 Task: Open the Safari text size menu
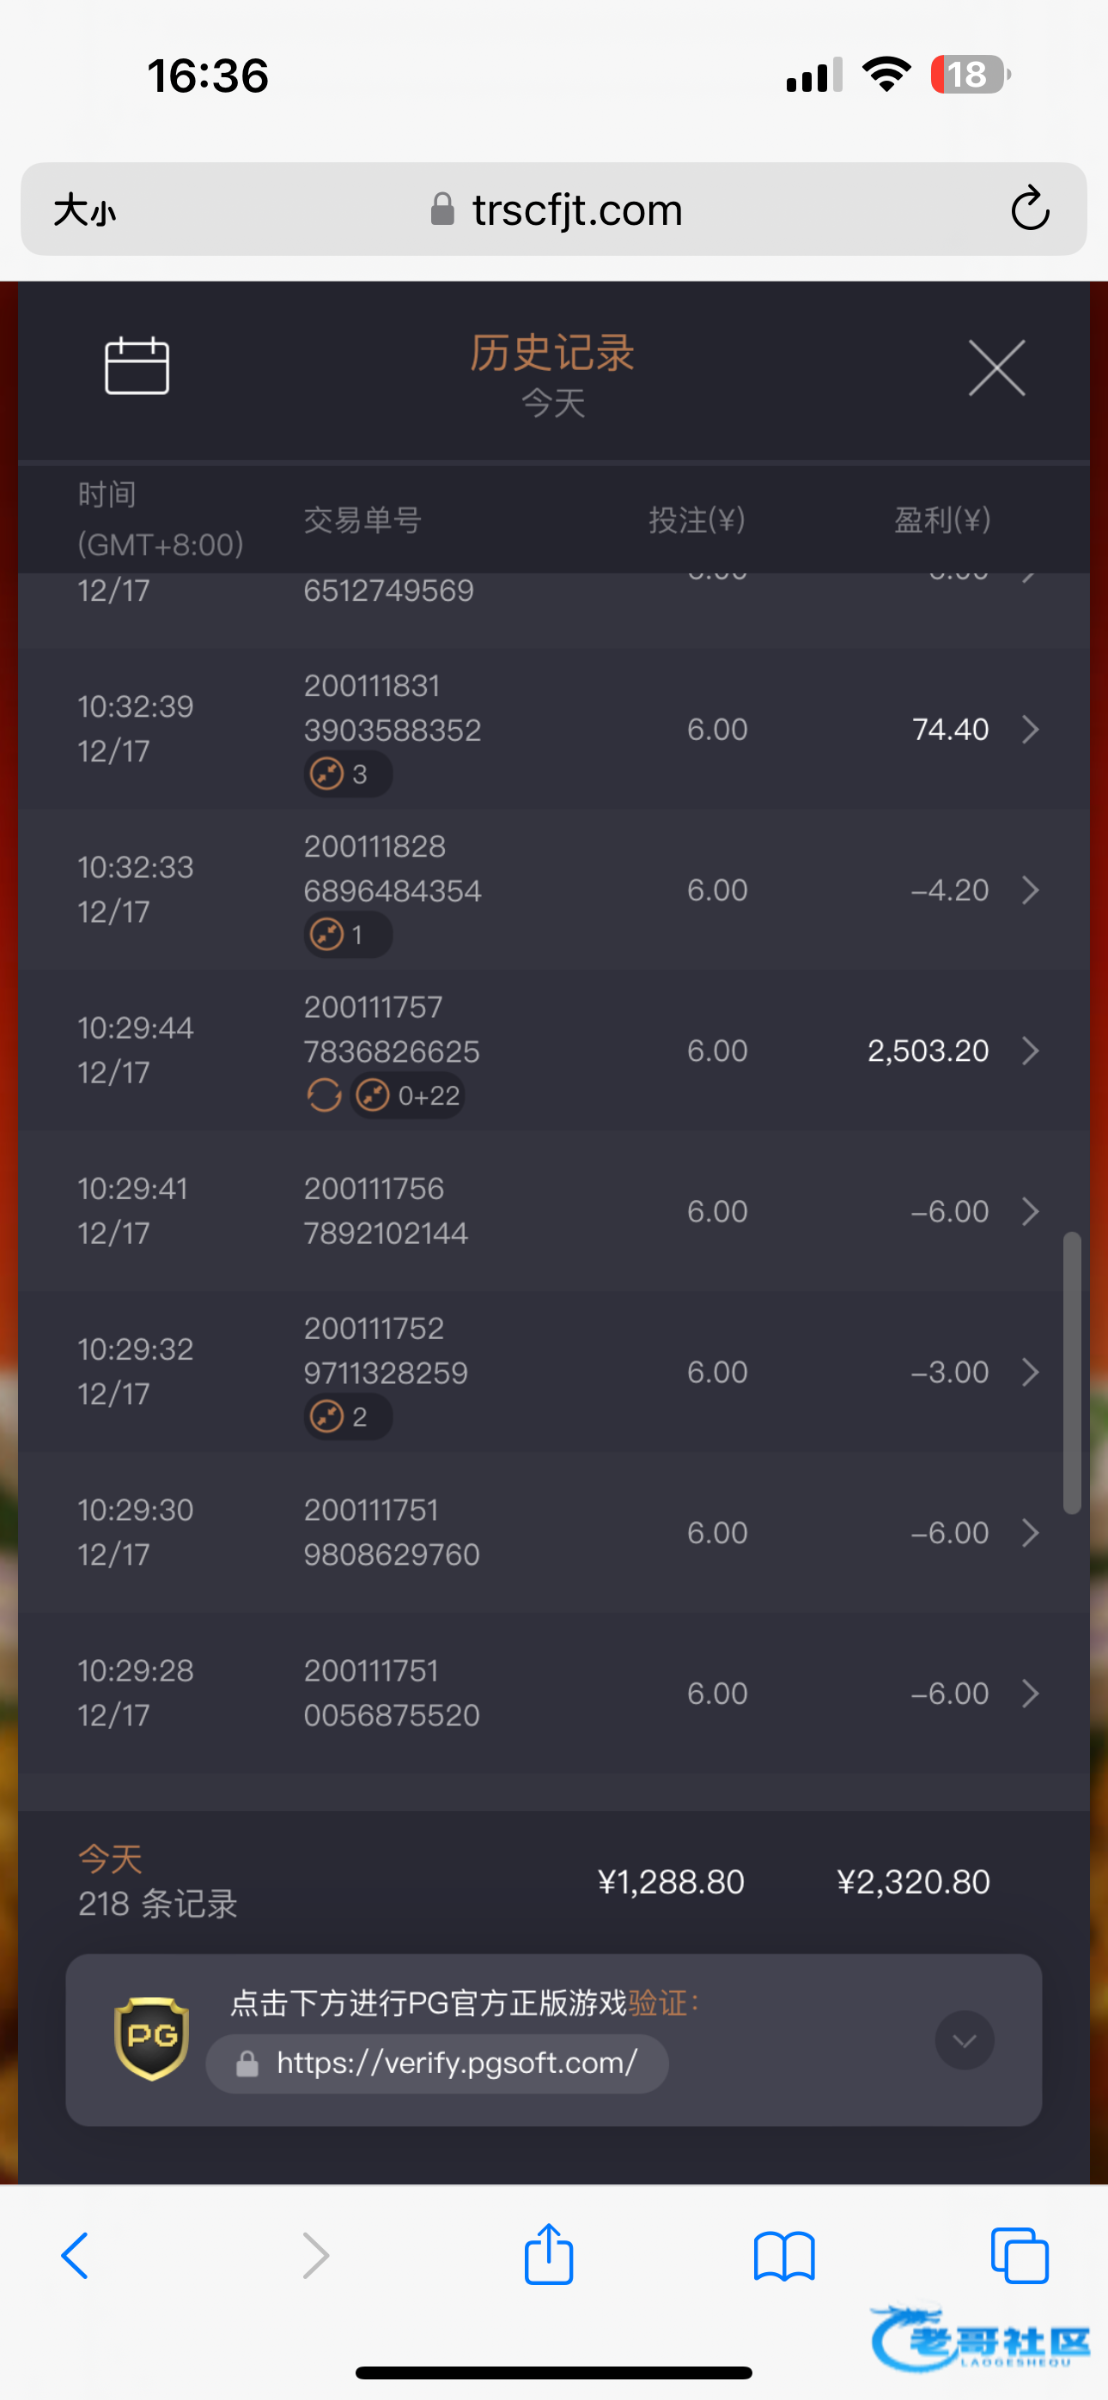tap(85, 211)
